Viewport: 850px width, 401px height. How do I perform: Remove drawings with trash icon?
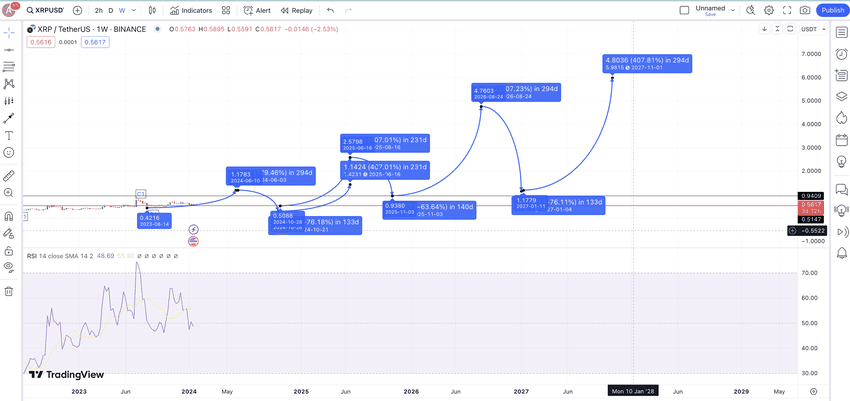click(x=9, y=292)
